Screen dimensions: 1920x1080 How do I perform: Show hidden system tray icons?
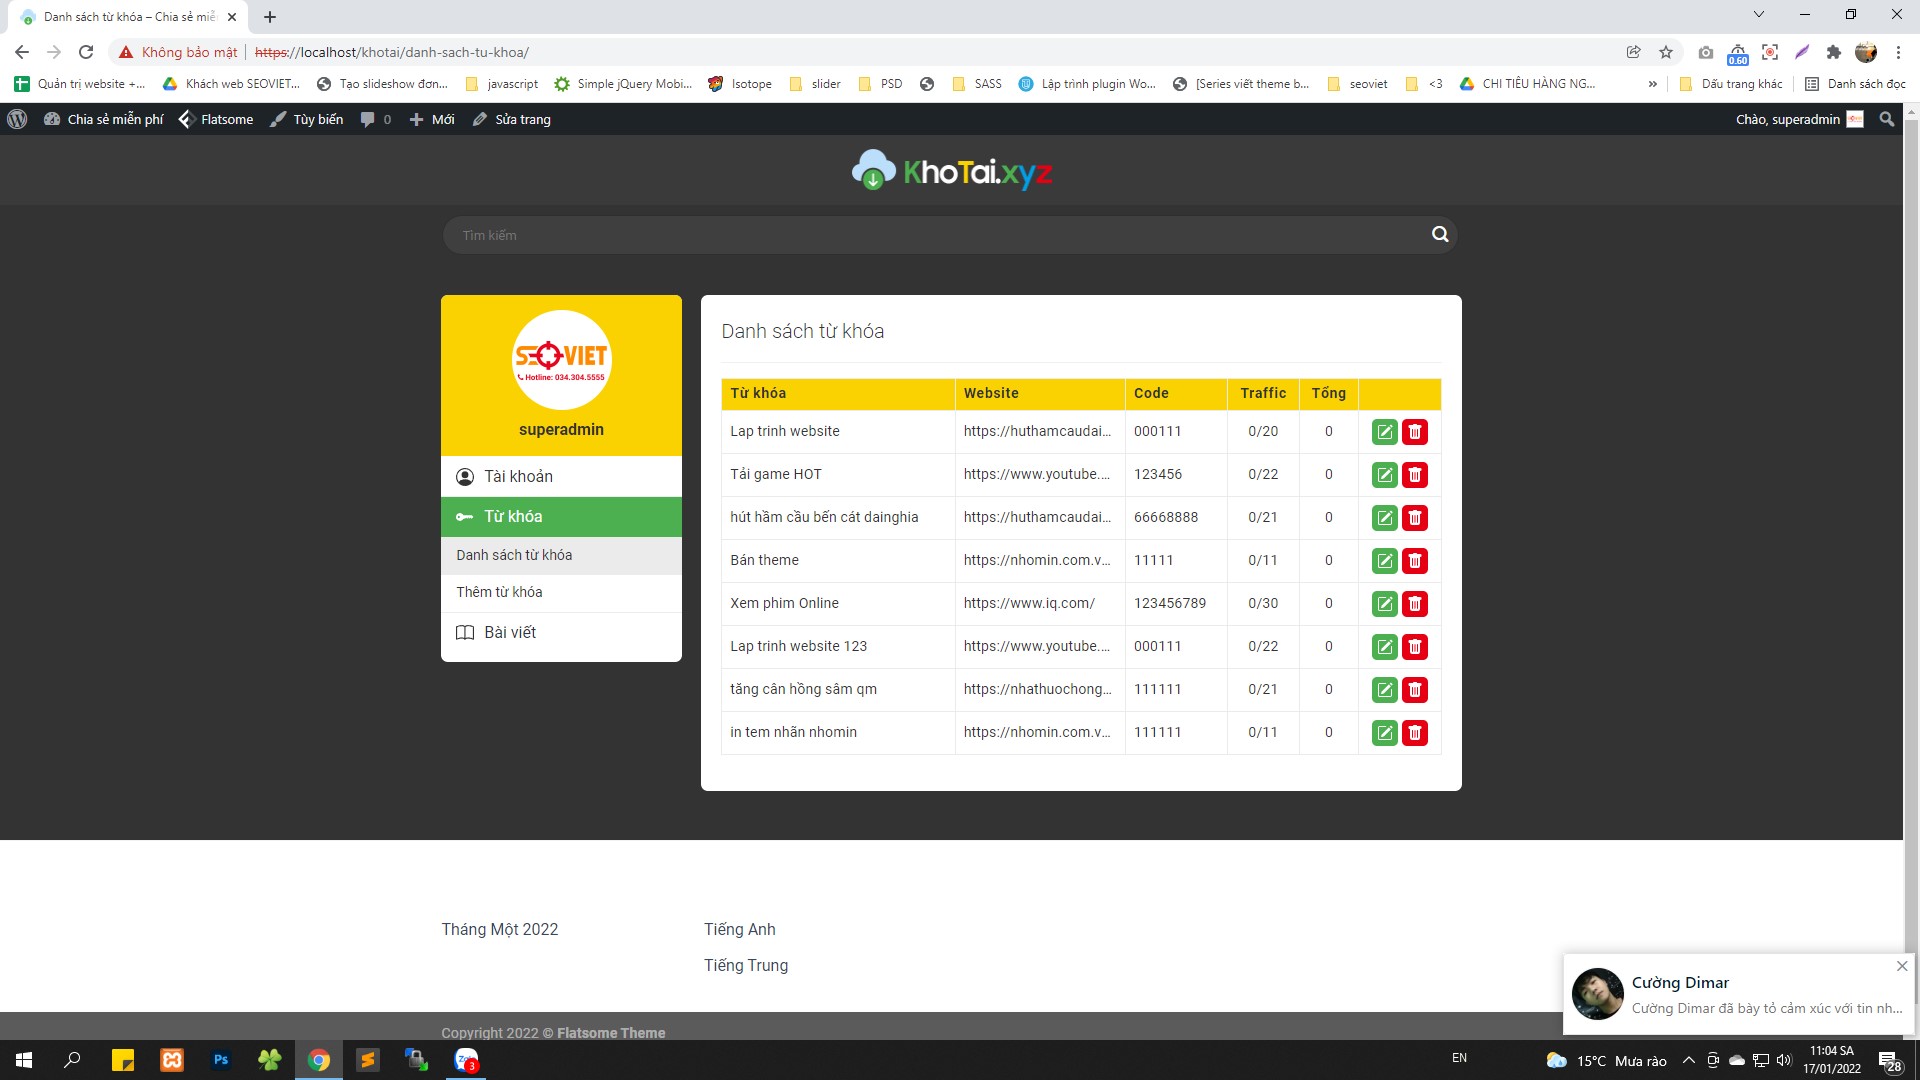[x=1688, y=1060]
